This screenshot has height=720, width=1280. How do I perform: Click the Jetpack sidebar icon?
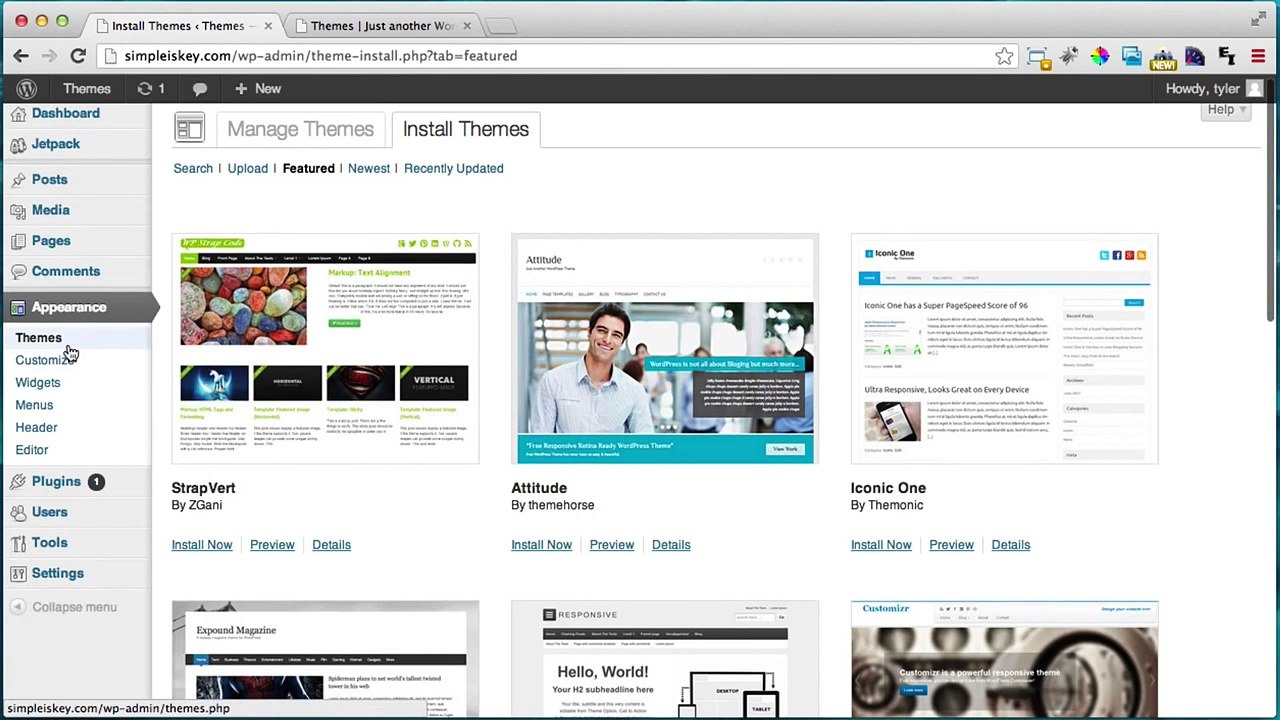pyautogui.click(x=18, y=145)
